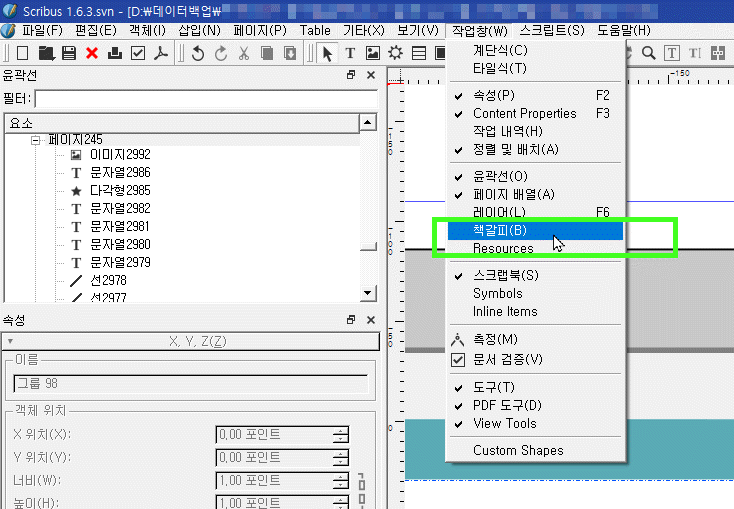Toggle View Tools toolbar visibility
Screen dimensions: 734x509
click(x=534, y=423)
